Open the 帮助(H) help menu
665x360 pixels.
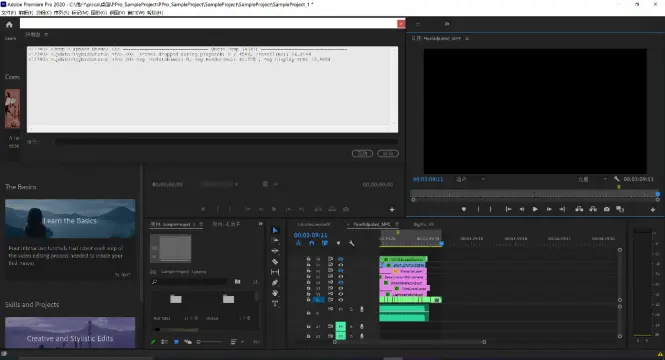[x=155, y=13]
